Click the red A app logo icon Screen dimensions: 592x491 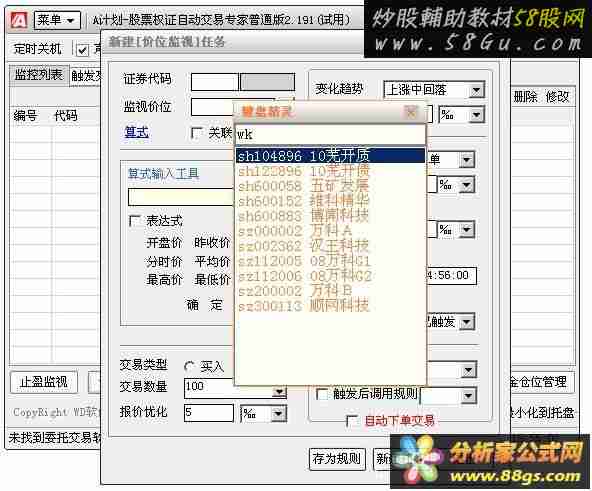pyautogui.click(x=19, y=20)
